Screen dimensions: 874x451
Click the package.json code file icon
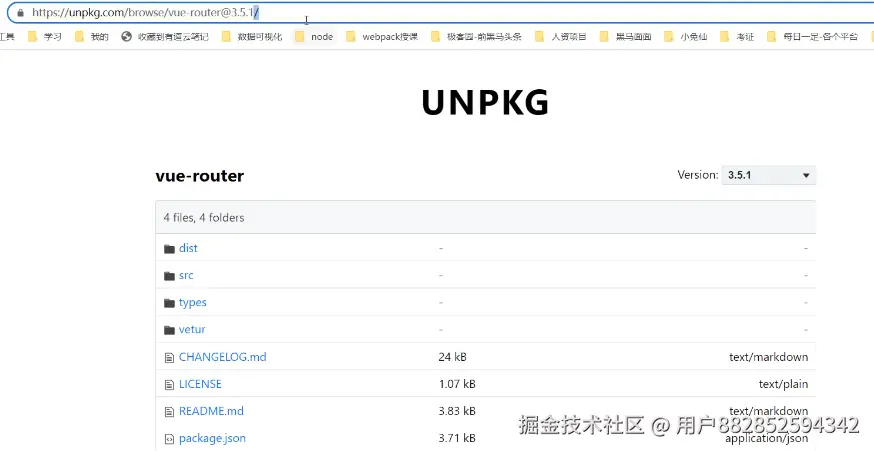coord(169,439)
